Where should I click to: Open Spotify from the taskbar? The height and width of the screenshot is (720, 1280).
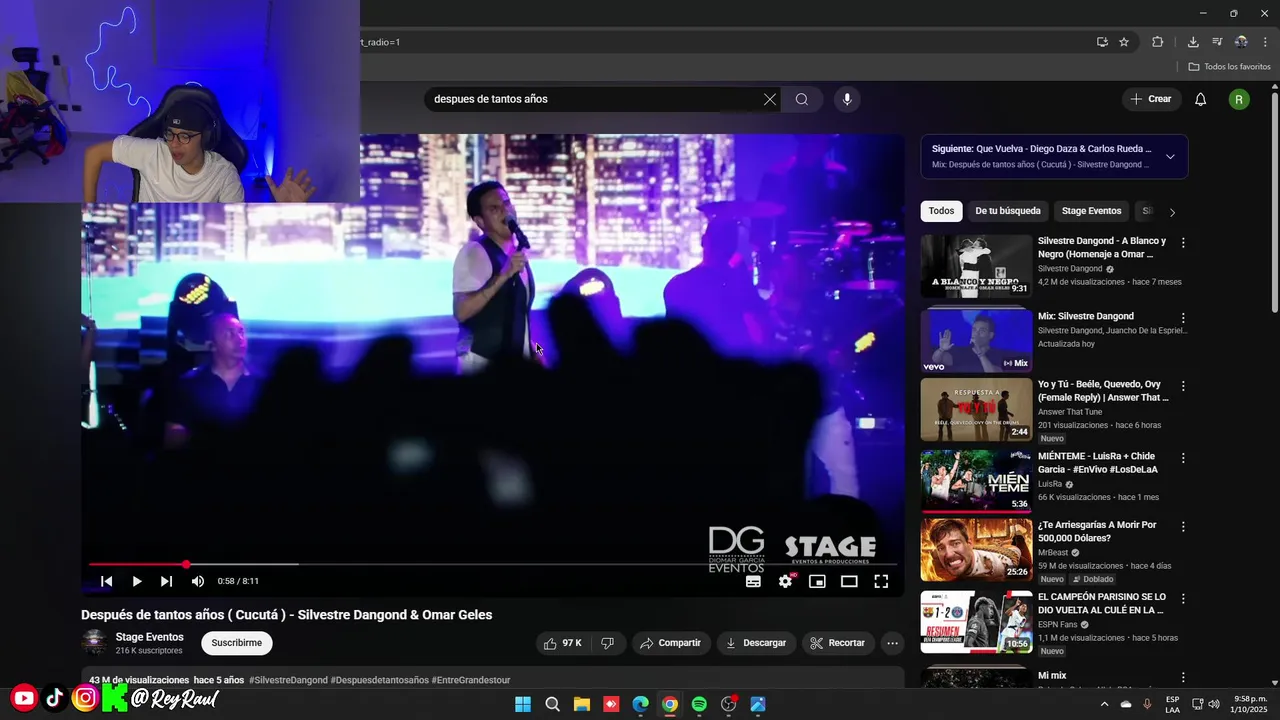click(699, 704)
